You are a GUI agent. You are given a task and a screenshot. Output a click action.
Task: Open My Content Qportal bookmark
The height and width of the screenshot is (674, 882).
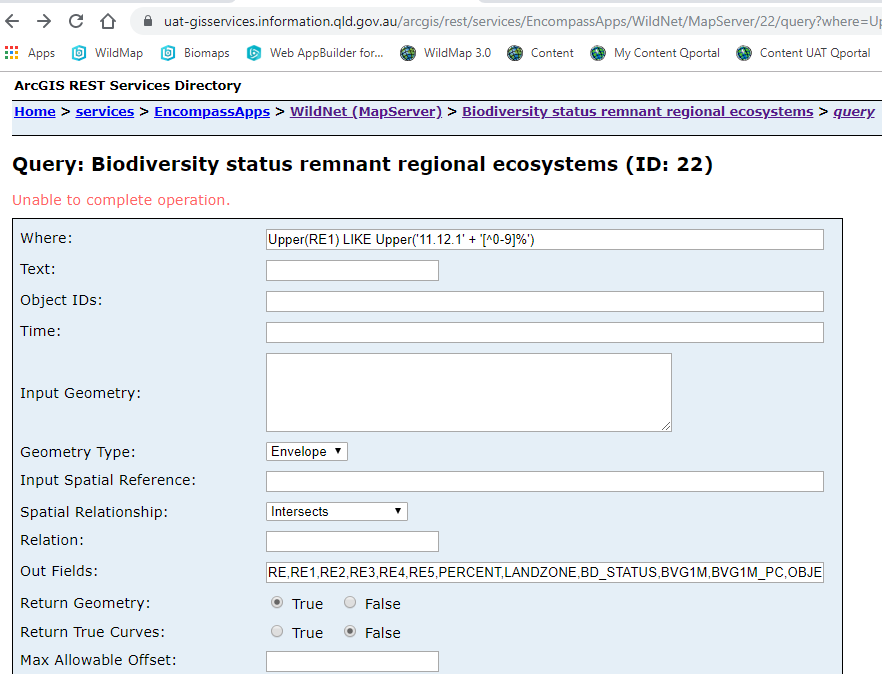tap(655, 53)
